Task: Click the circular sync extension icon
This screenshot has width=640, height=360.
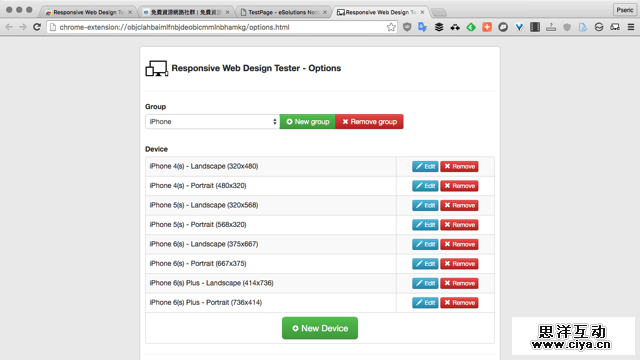Action: [599, 27]
